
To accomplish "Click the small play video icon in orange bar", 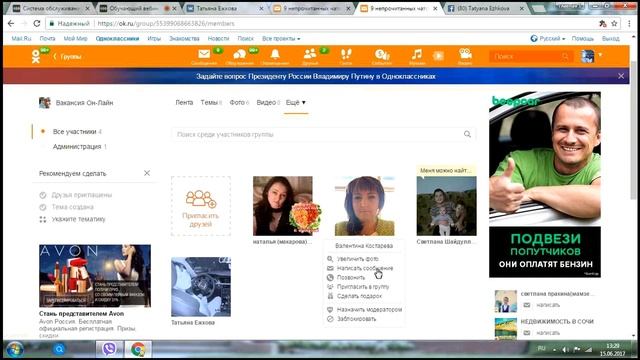I will (x=438, y=55).
